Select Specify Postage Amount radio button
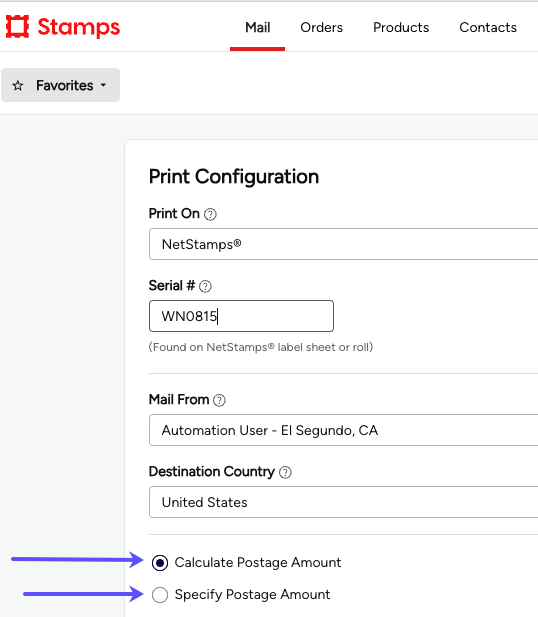 (x=160, y=595)
